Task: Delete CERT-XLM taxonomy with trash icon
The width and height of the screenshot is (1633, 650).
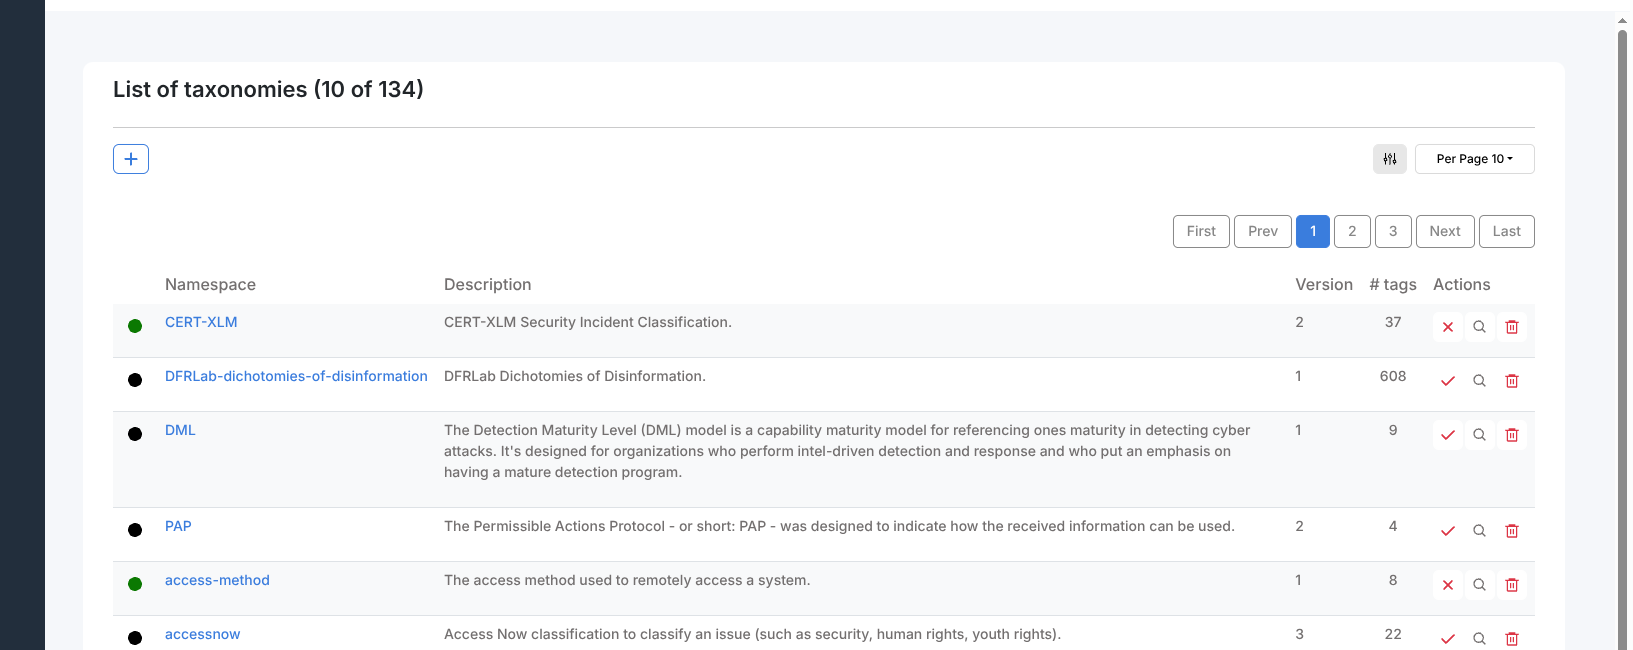Action: coord(1512,327)
